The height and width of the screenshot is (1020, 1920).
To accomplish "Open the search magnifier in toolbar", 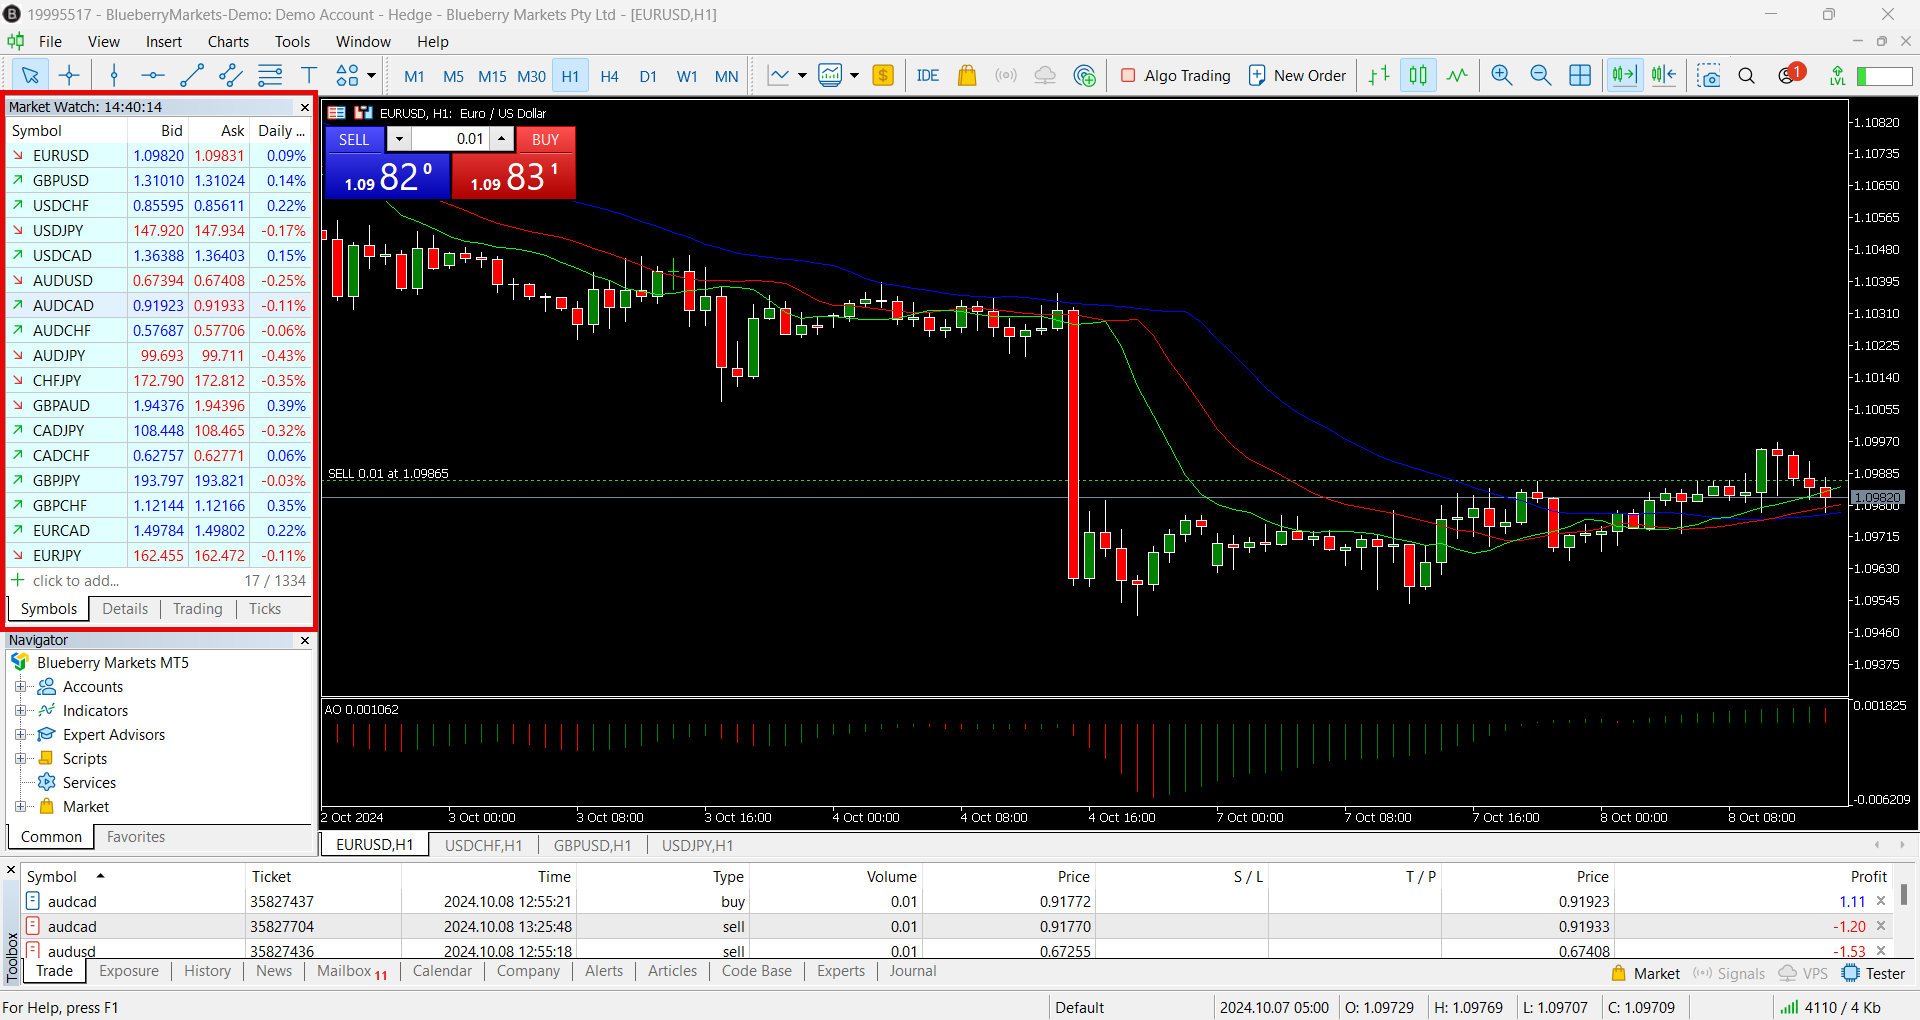I will click(1747, 75).
